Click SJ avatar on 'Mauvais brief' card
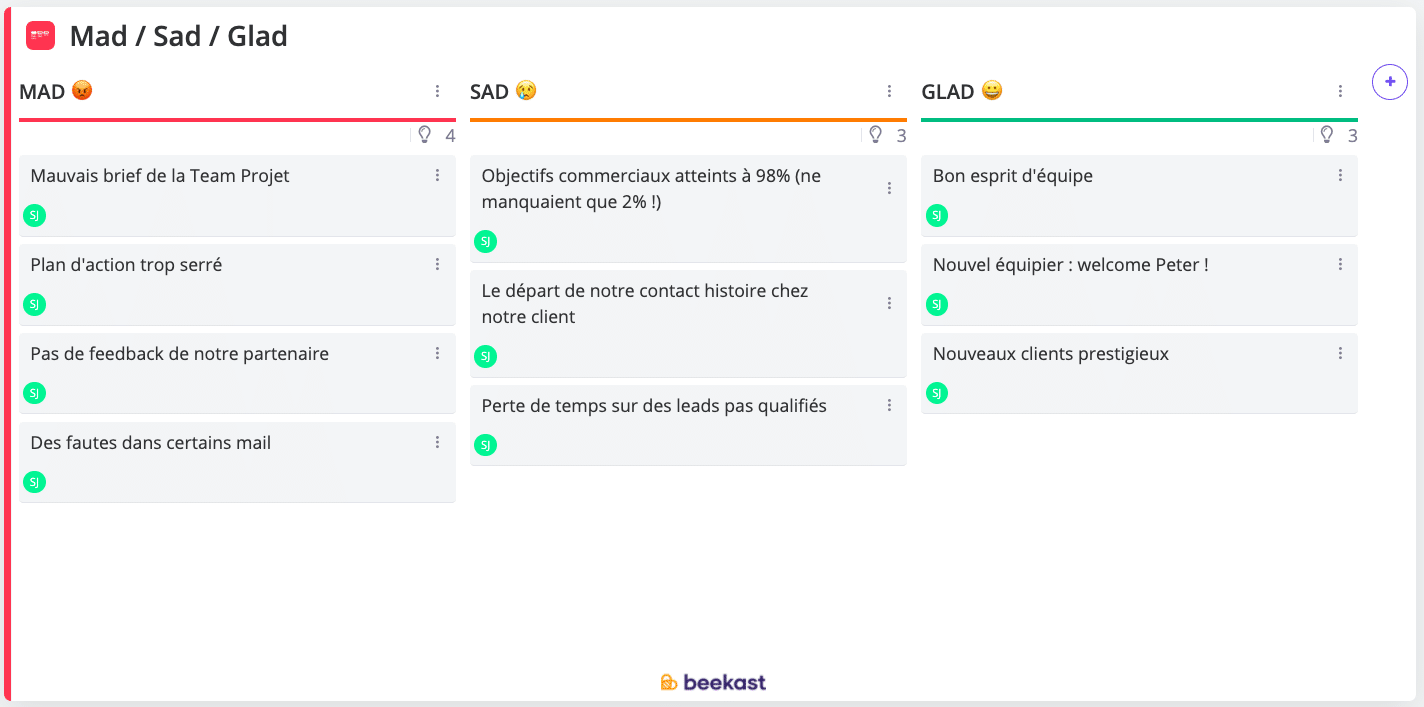The width and height of the screenshot is (1424, 707). point(35,215)
